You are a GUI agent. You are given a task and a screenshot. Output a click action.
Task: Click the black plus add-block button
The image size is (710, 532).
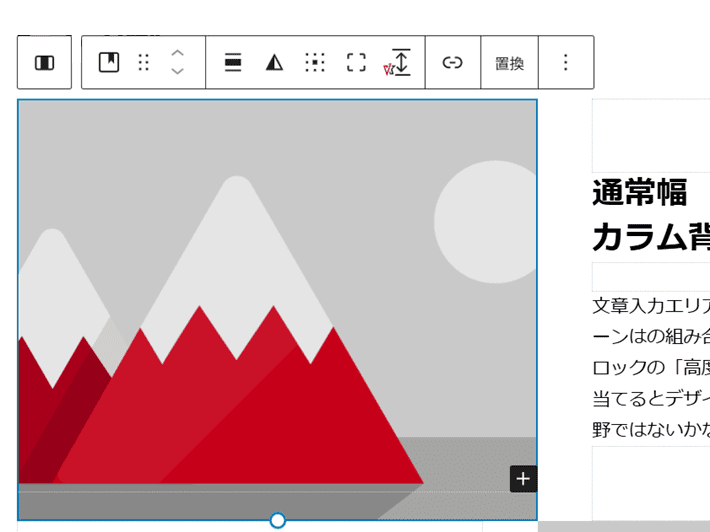click(523, 479)
